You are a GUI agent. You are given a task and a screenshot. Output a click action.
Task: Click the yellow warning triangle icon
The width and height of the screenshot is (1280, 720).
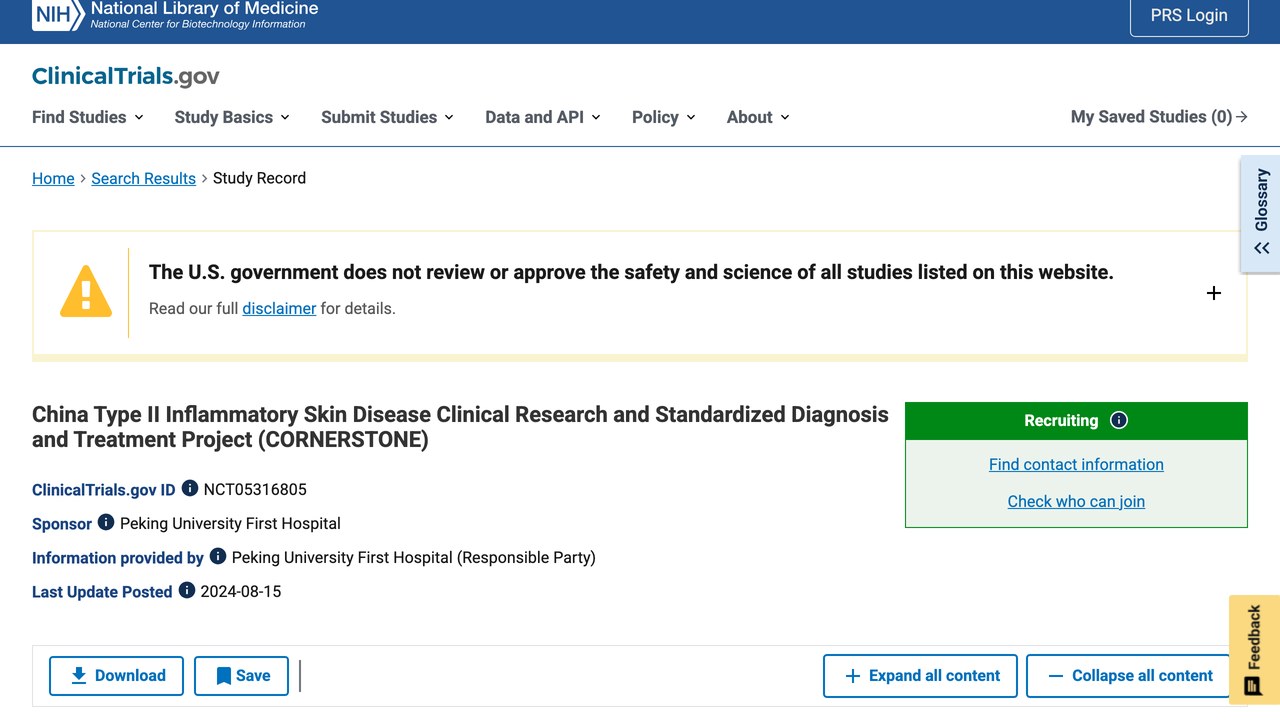[x=86, y=292]
